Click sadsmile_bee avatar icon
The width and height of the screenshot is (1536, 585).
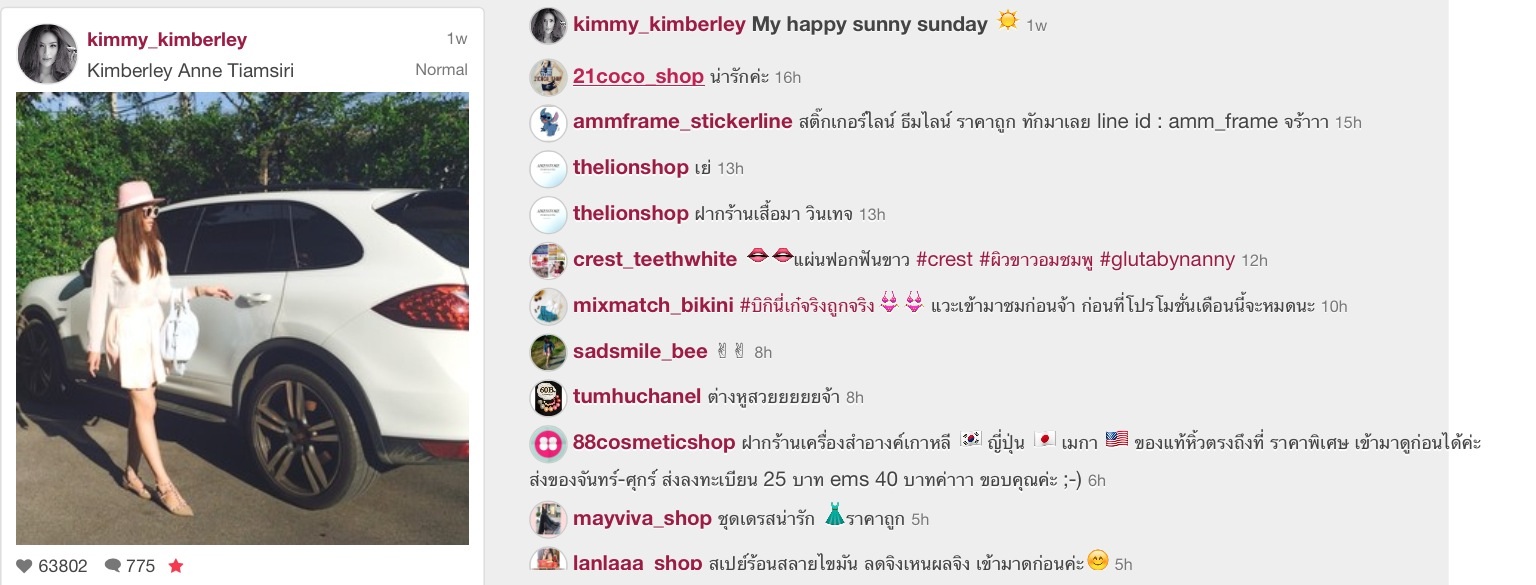(548, 352)
